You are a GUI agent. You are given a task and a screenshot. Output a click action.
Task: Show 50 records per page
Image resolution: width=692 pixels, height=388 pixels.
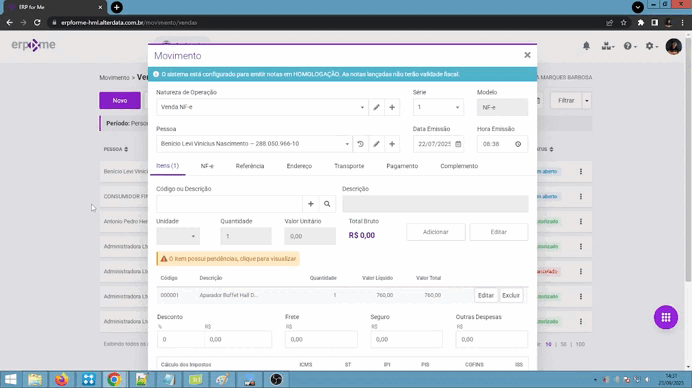[x=563, y=344]
